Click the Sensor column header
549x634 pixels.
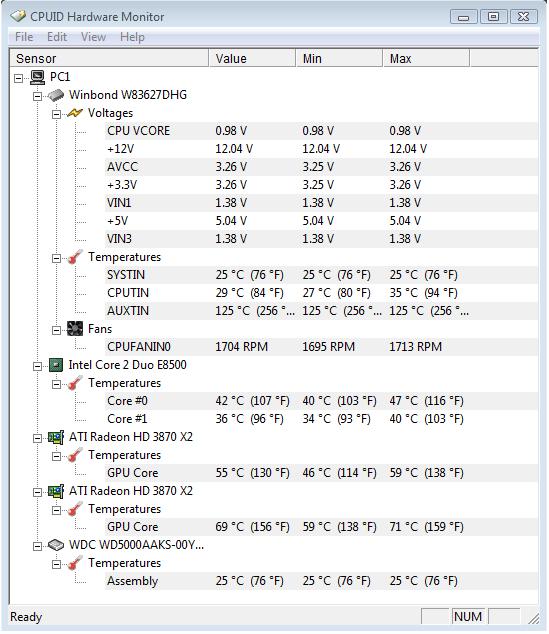point(109,59)
